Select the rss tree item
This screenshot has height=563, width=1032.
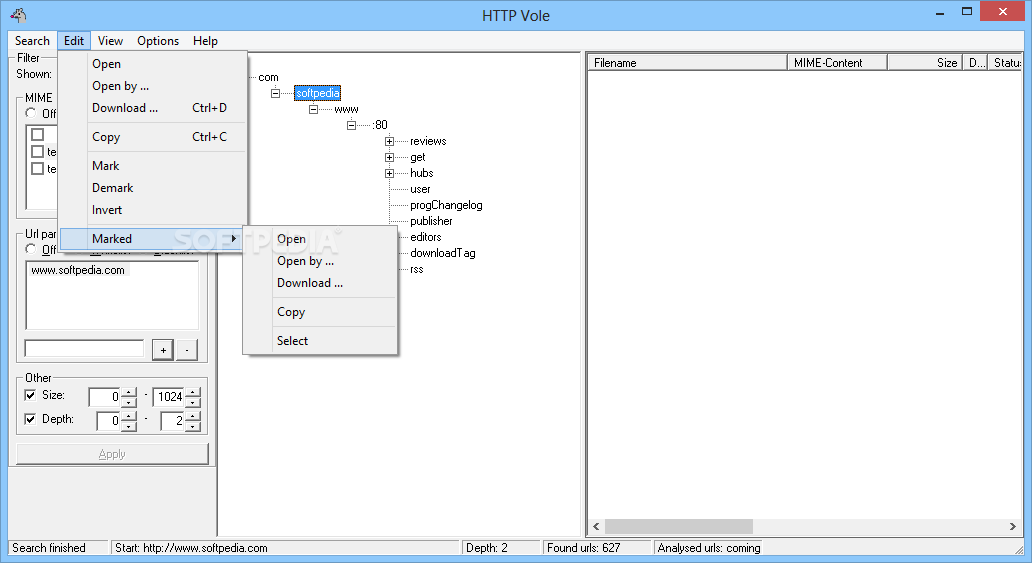point(417,269)
